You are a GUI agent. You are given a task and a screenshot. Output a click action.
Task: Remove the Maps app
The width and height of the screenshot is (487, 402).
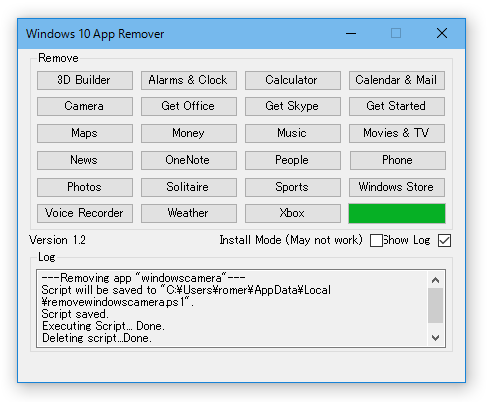[85, 133]
